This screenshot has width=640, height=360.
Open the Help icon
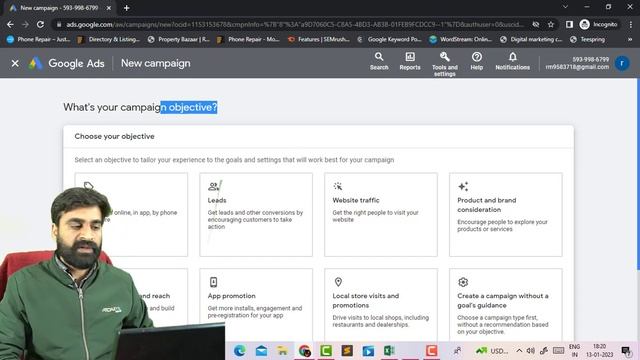point(476,61)
